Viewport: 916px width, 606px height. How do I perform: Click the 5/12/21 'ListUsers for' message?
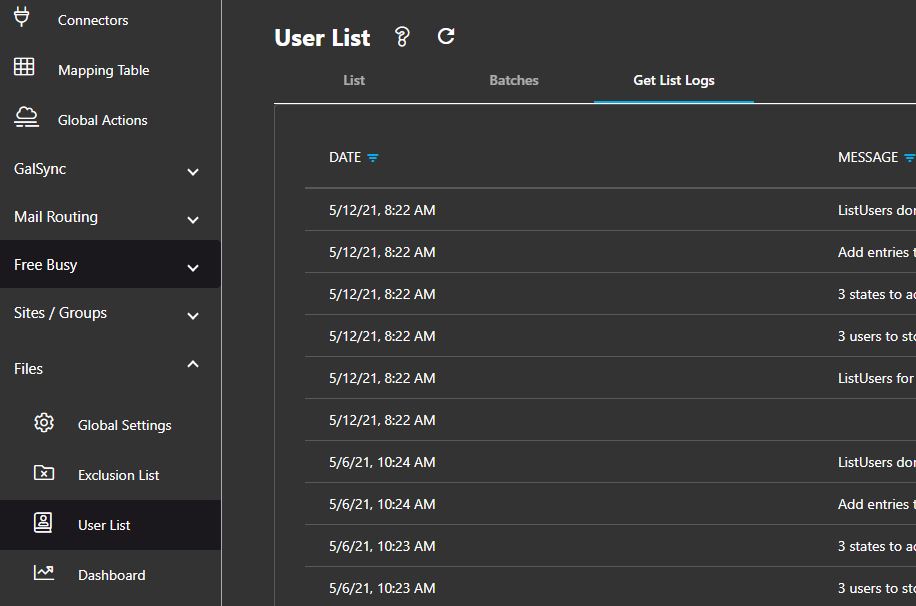tap(876, 378)
